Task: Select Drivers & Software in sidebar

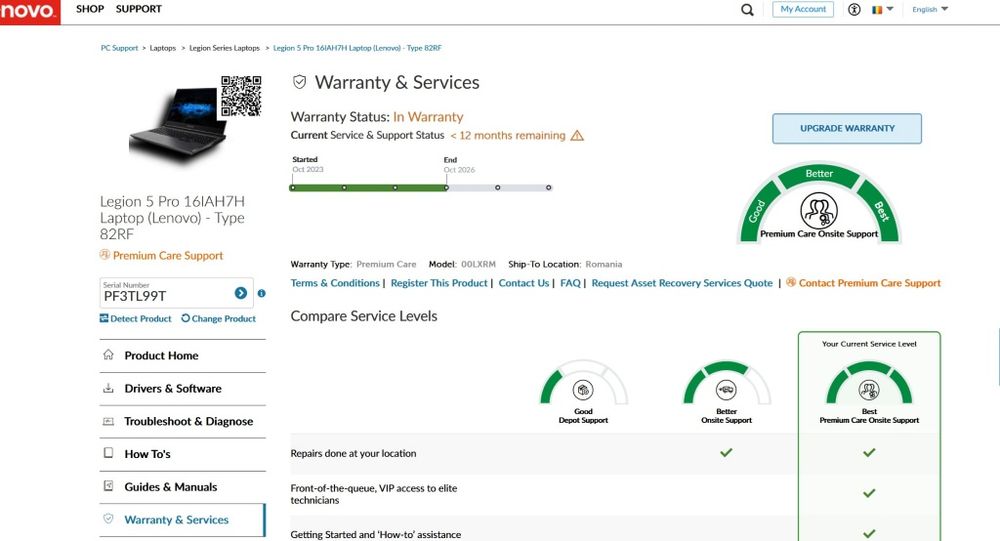Action: point(172,389)
